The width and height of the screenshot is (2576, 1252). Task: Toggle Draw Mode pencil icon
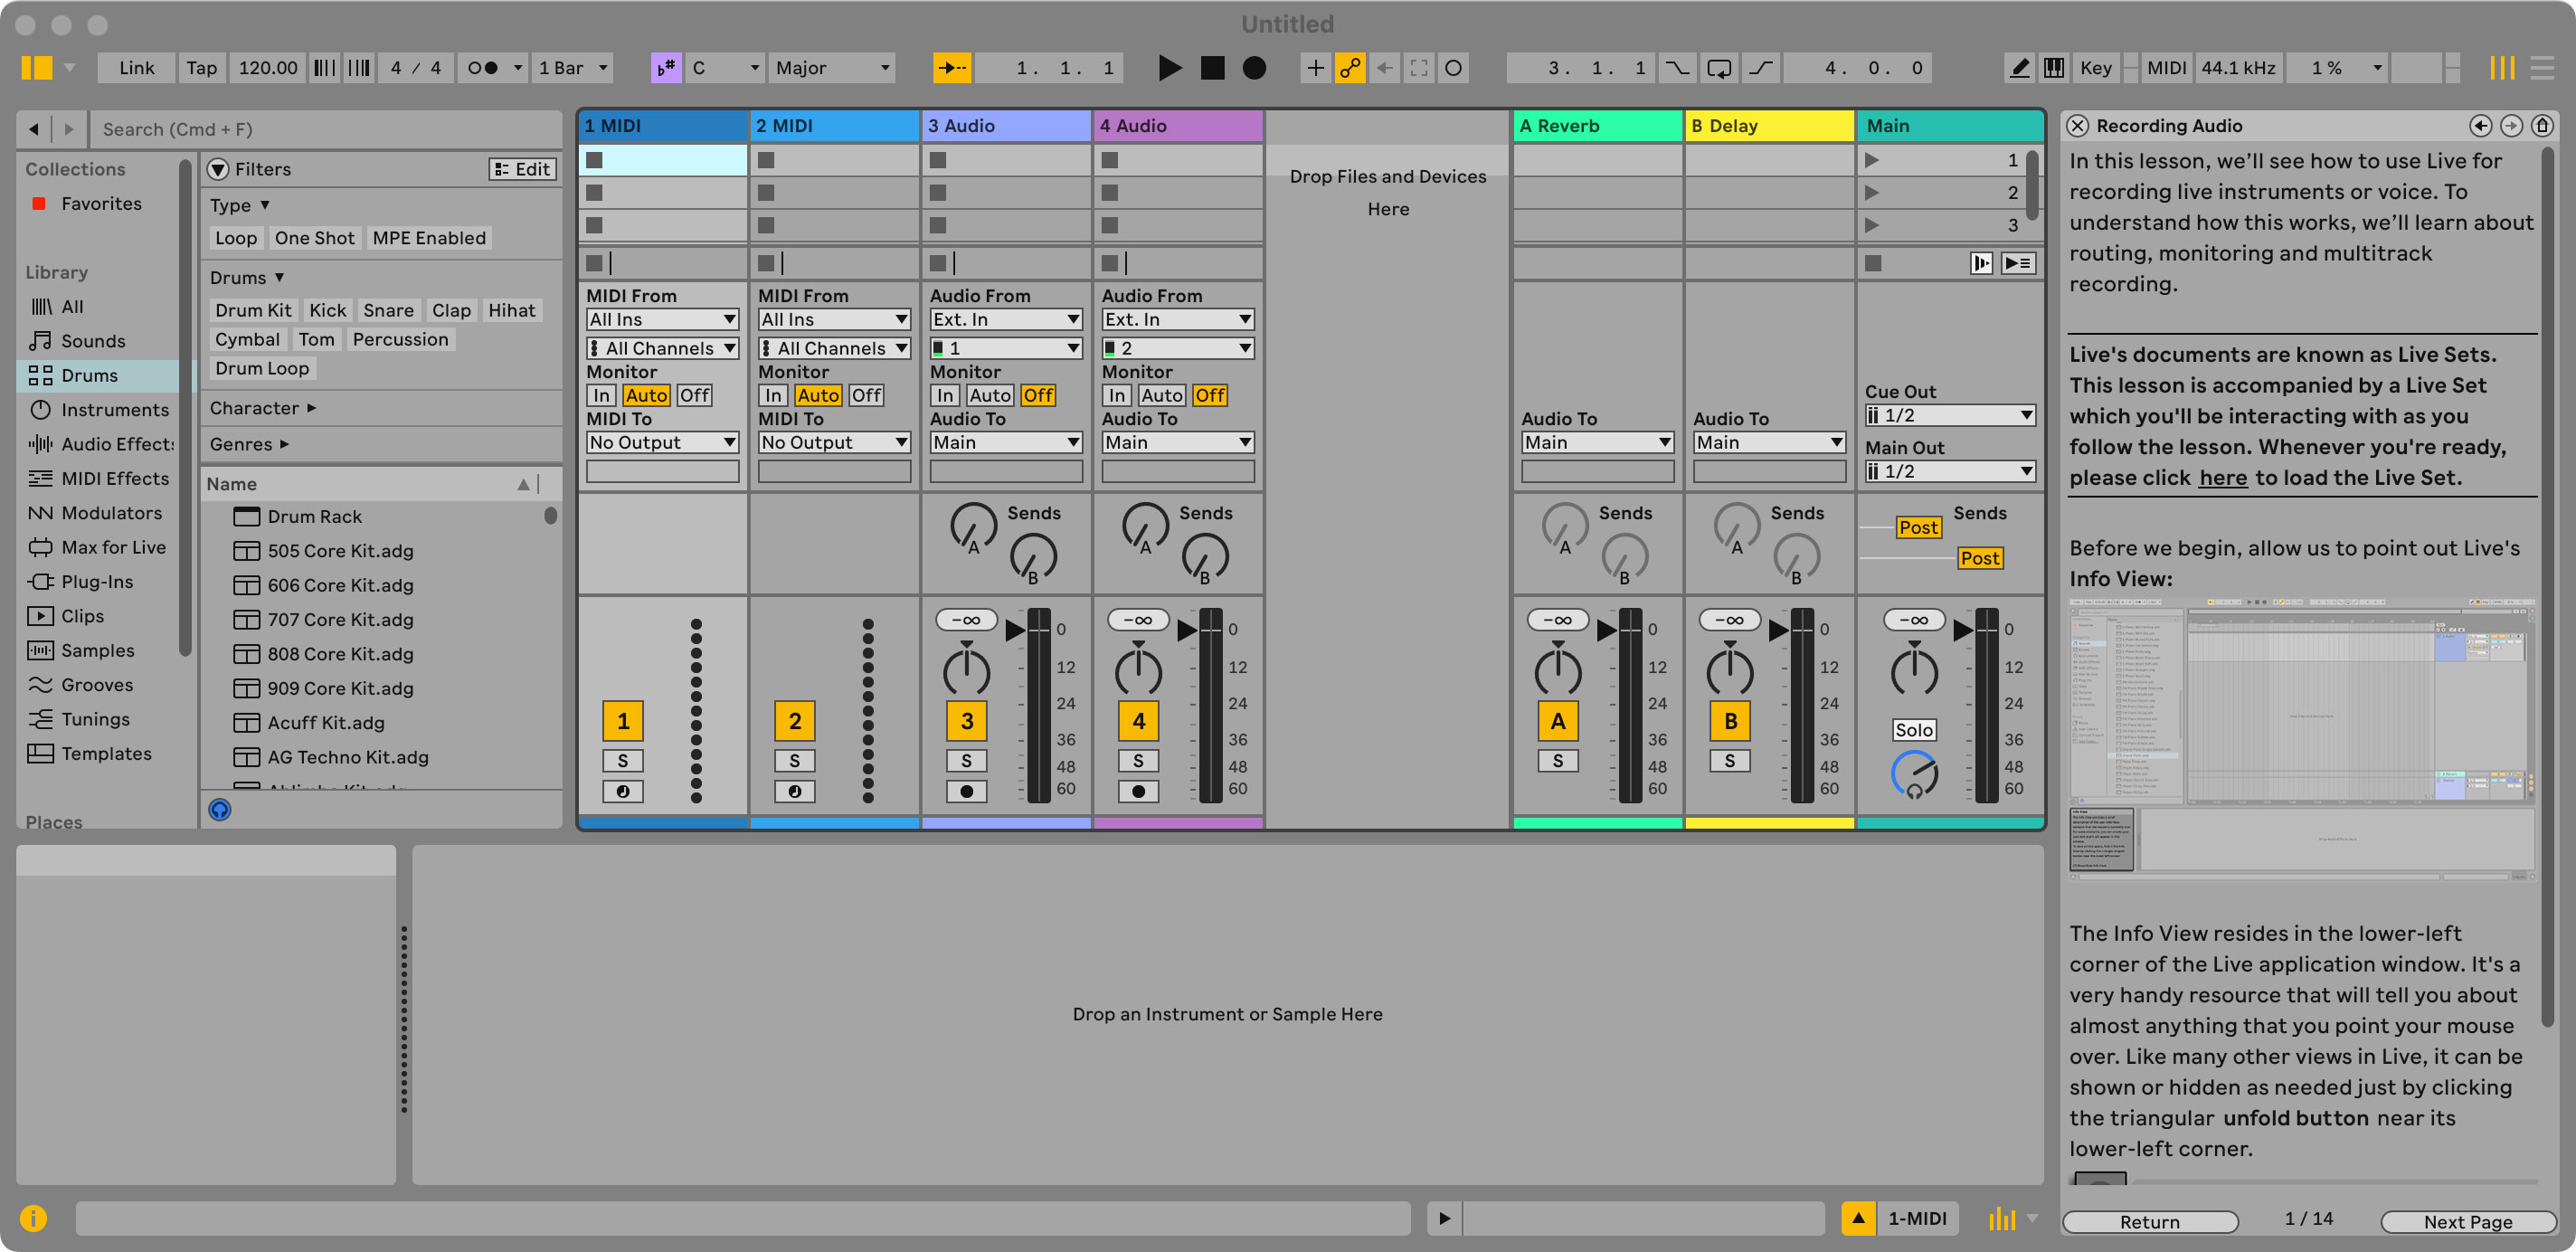coord(2020,68)
